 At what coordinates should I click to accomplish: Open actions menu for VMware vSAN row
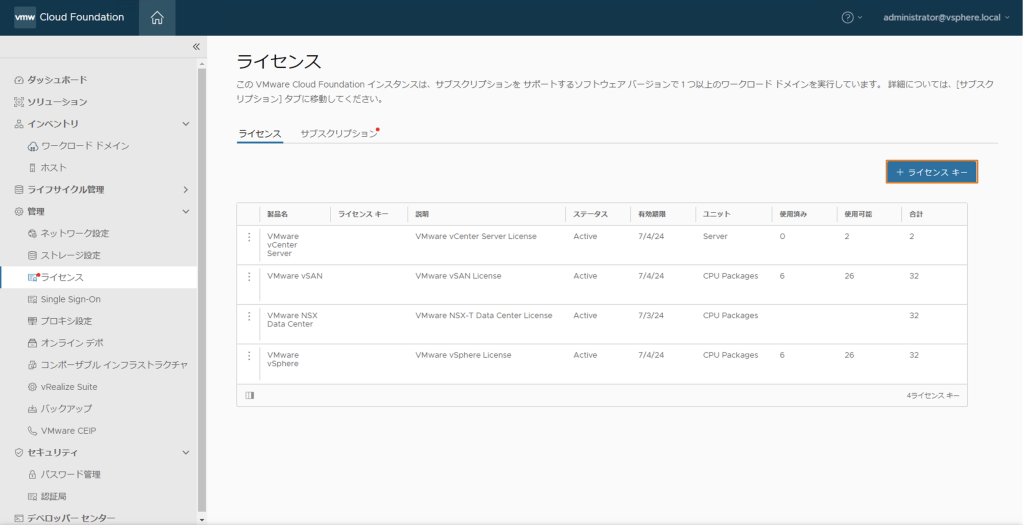pos(249,276)
